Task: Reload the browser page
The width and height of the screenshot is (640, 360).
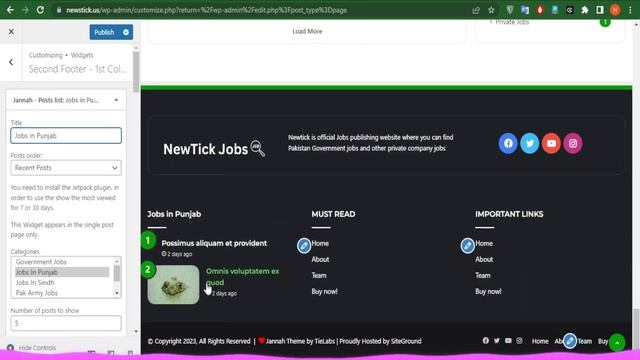Action: (x=40, y=10)
